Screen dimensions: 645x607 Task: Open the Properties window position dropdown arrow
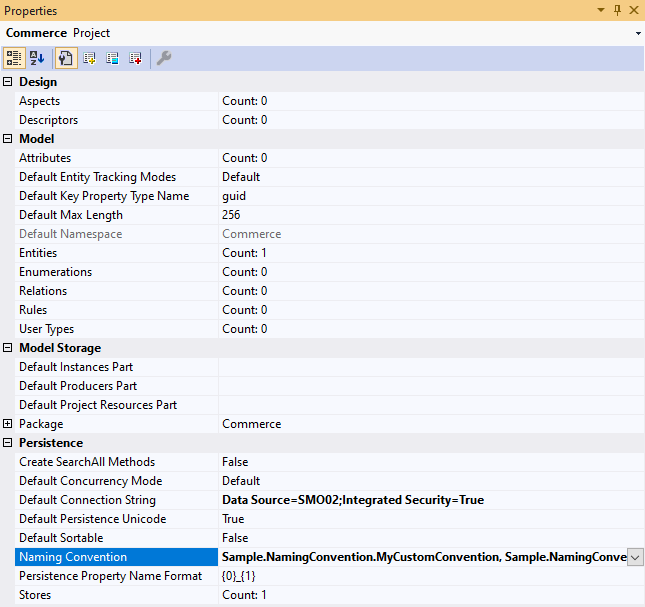pyautogui.click(x=601, y=10)
